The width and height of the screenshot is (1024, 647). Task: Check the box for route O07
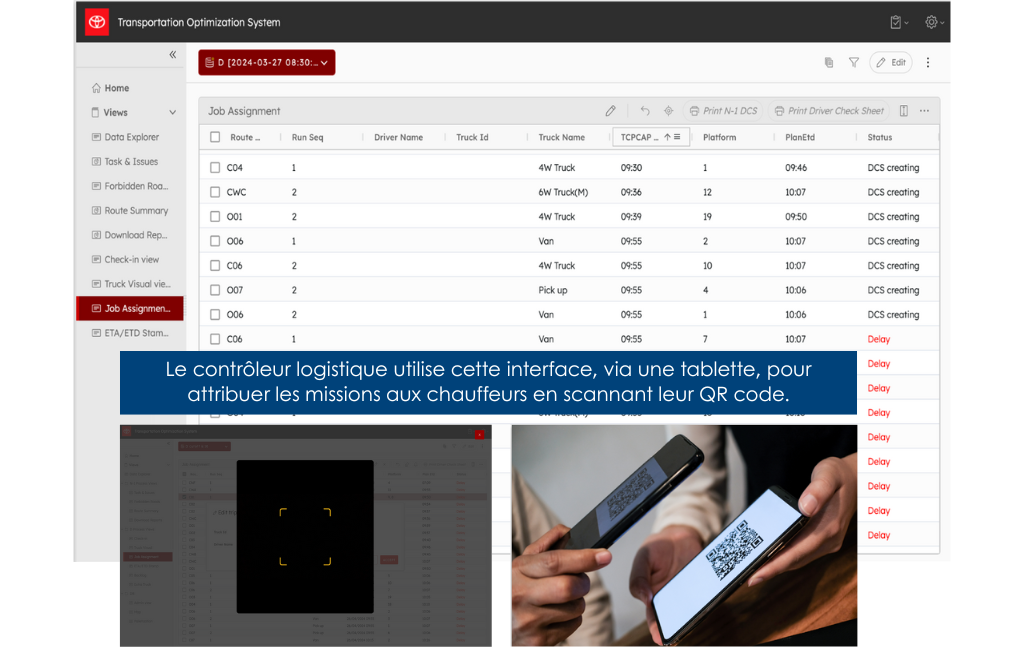[215, 290]
